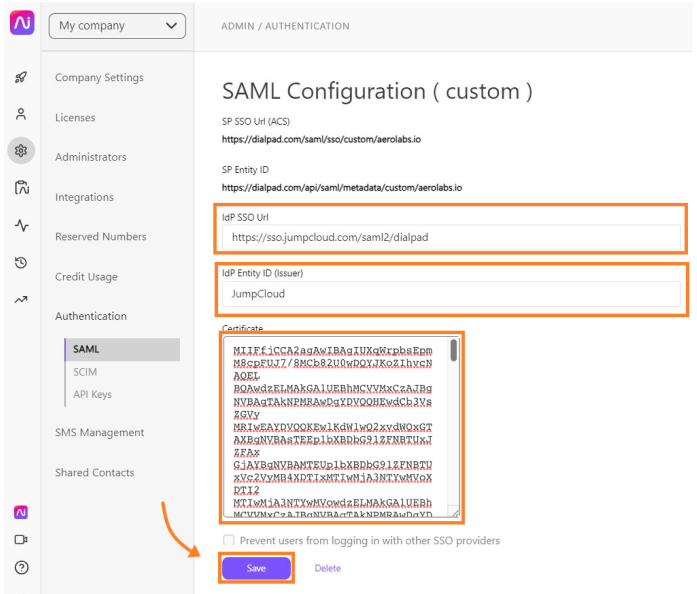The width and height of the screenshot is (697, 594).
Task: Open the activity pulse icon in sidebar
Action: tap(21, 225)
